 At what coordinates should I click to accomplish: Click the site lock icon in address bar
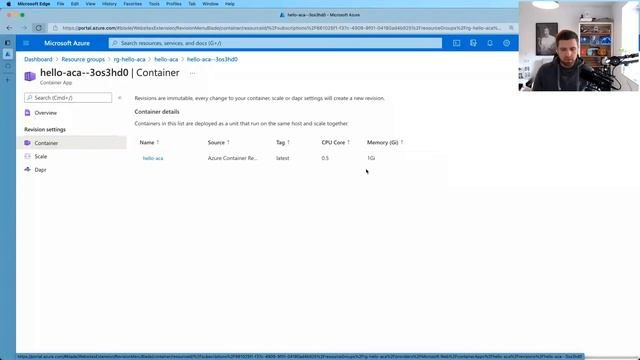pyautogui.click(x=56, y=28)
